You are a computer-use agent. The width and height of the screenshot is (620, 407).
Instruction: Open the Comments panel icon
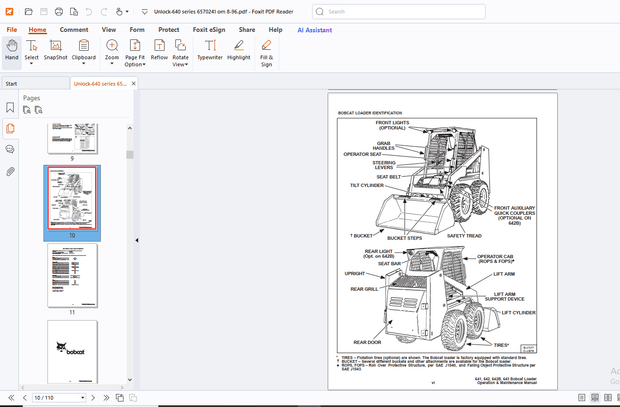tap(10, 149)
